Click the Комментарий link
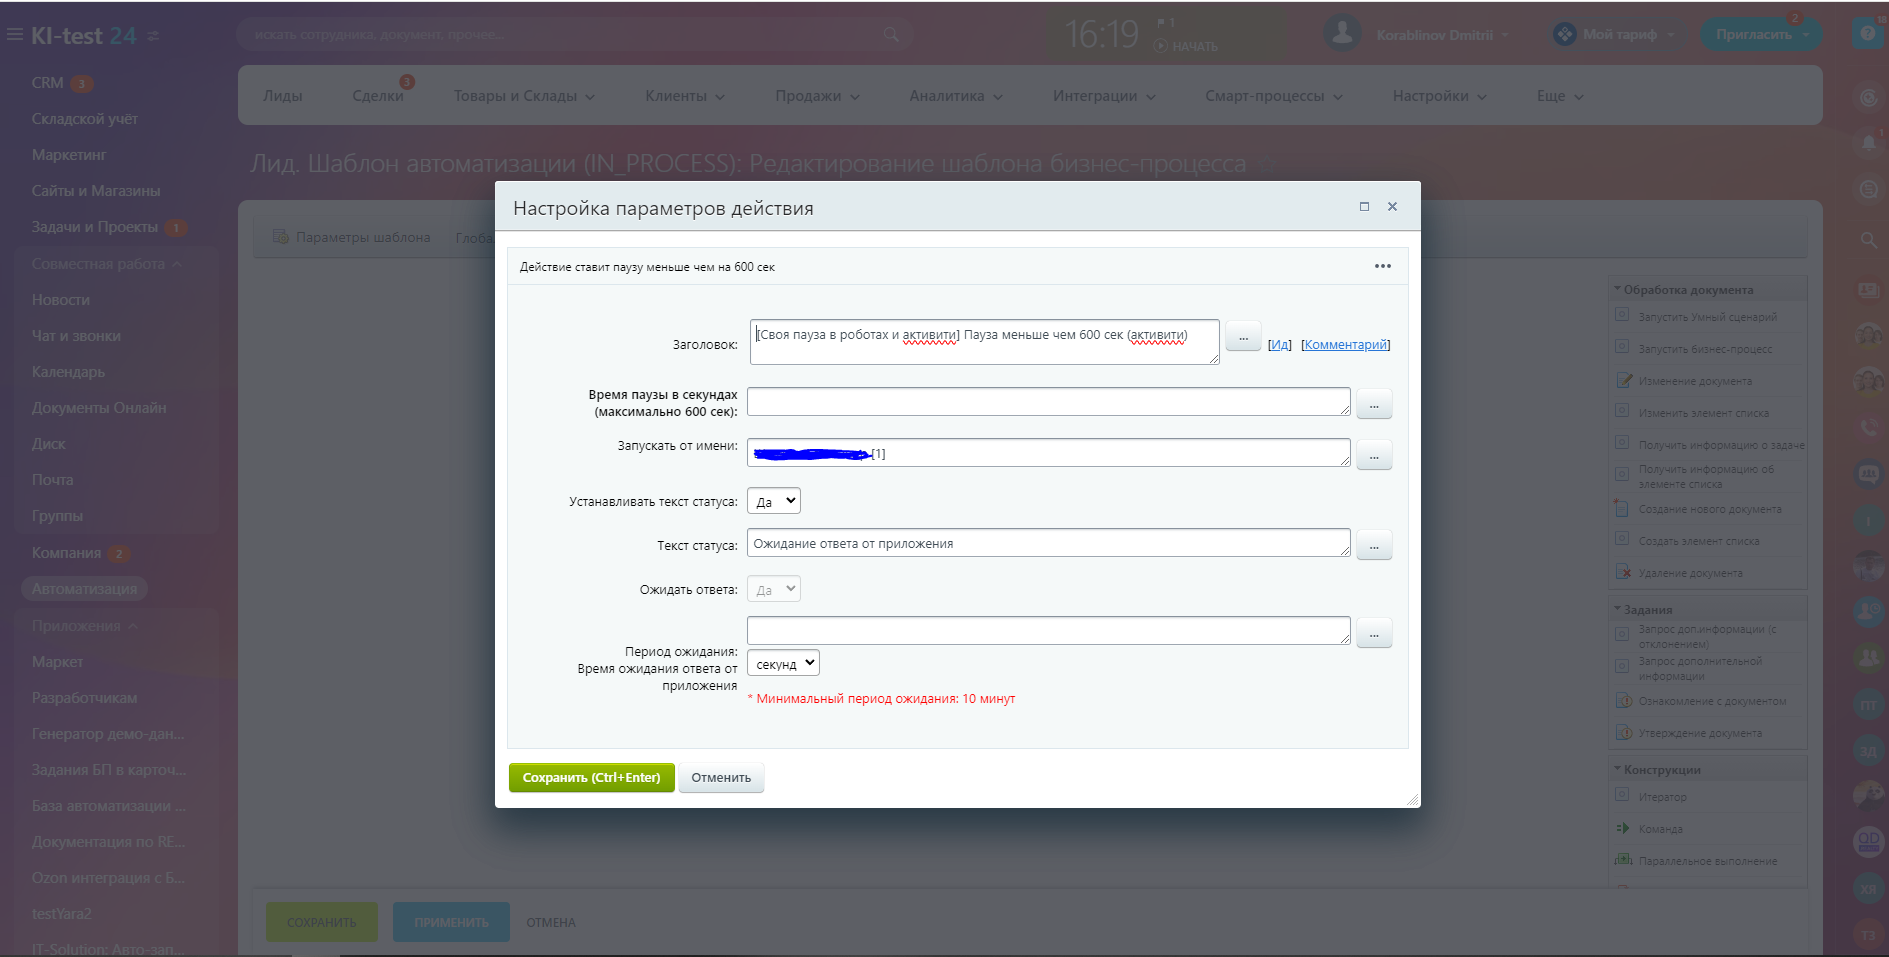The image size is (1889, 957). (x=1346, y=345)
